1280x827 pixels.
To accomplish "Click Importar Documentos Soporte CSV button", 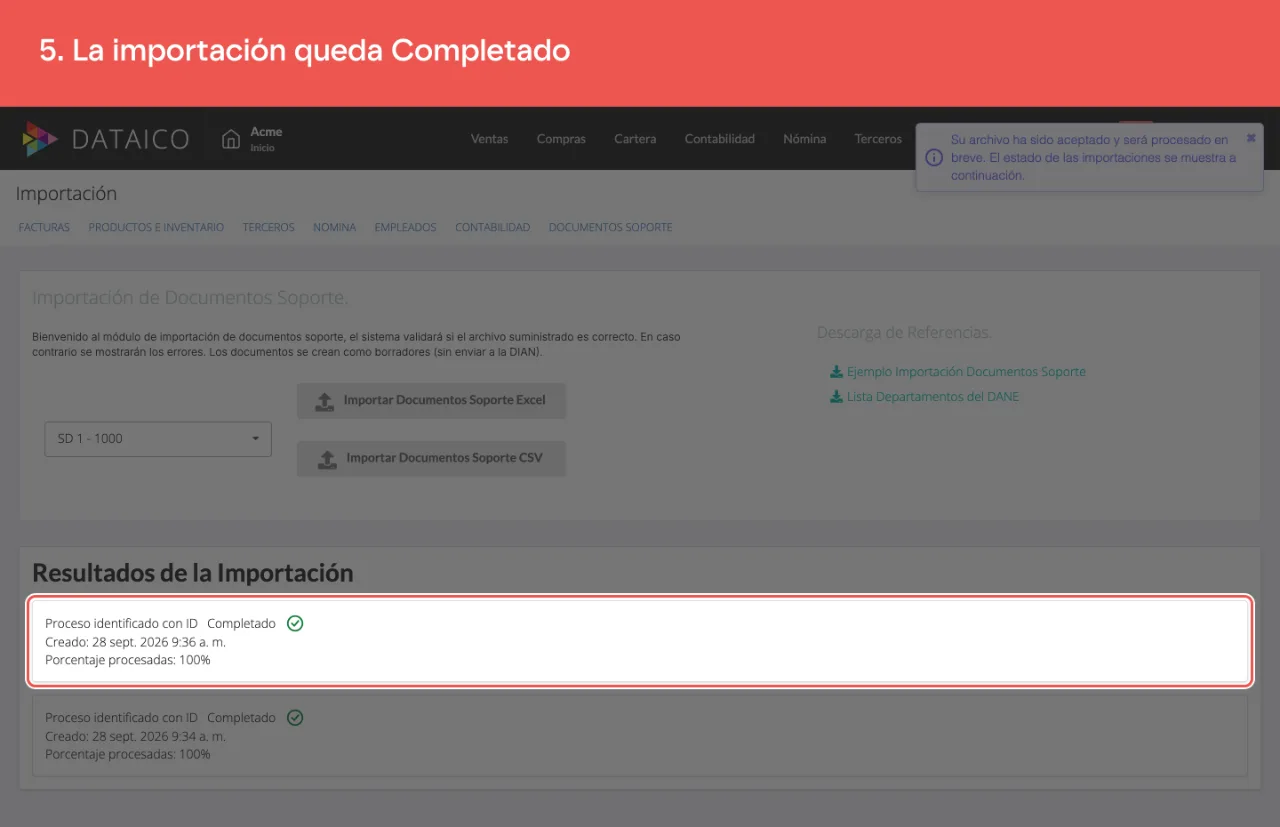I will click(431, 459).
